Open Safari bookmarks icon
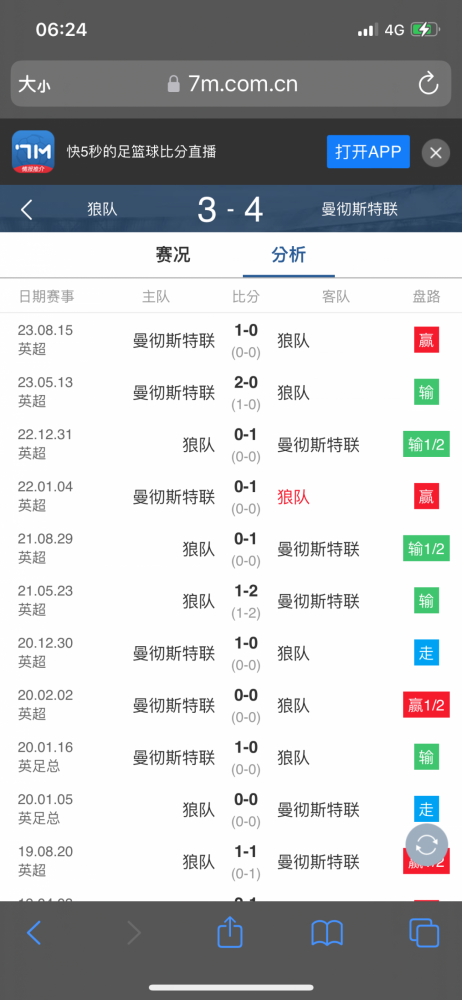 click(x=327, y=933)
